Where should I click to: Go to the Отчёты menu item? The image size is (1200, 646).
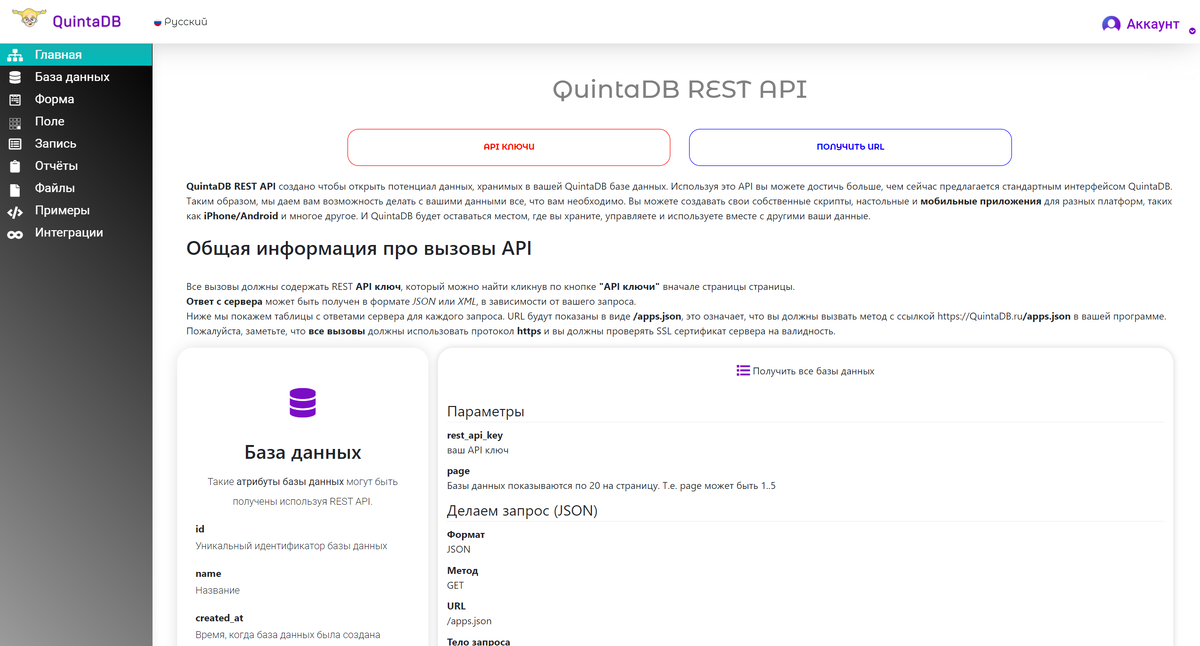point(76,166)
